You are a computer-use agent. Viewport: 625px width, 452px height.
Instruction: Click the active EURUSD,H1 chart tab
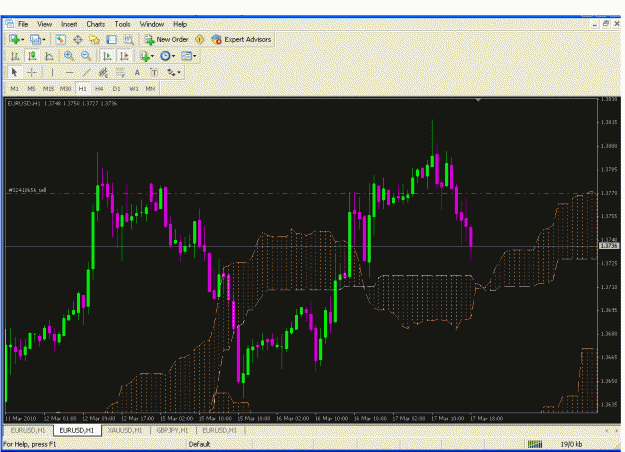77,430
